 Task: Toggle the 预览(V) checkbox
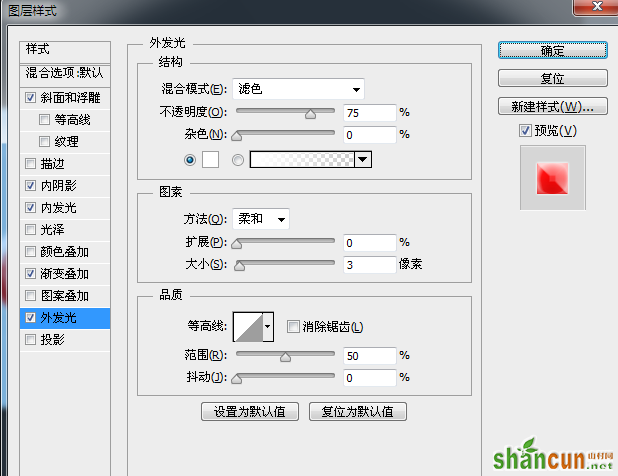coord(525,130)
